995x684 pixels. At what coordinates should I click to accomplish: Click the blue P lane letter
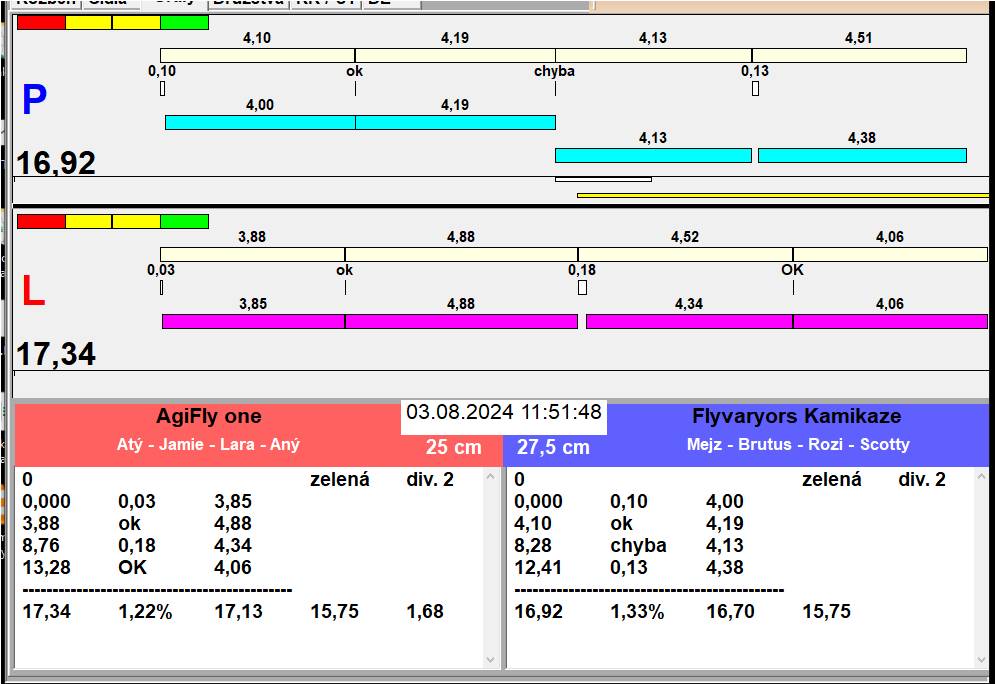click(x=34, y=101)
